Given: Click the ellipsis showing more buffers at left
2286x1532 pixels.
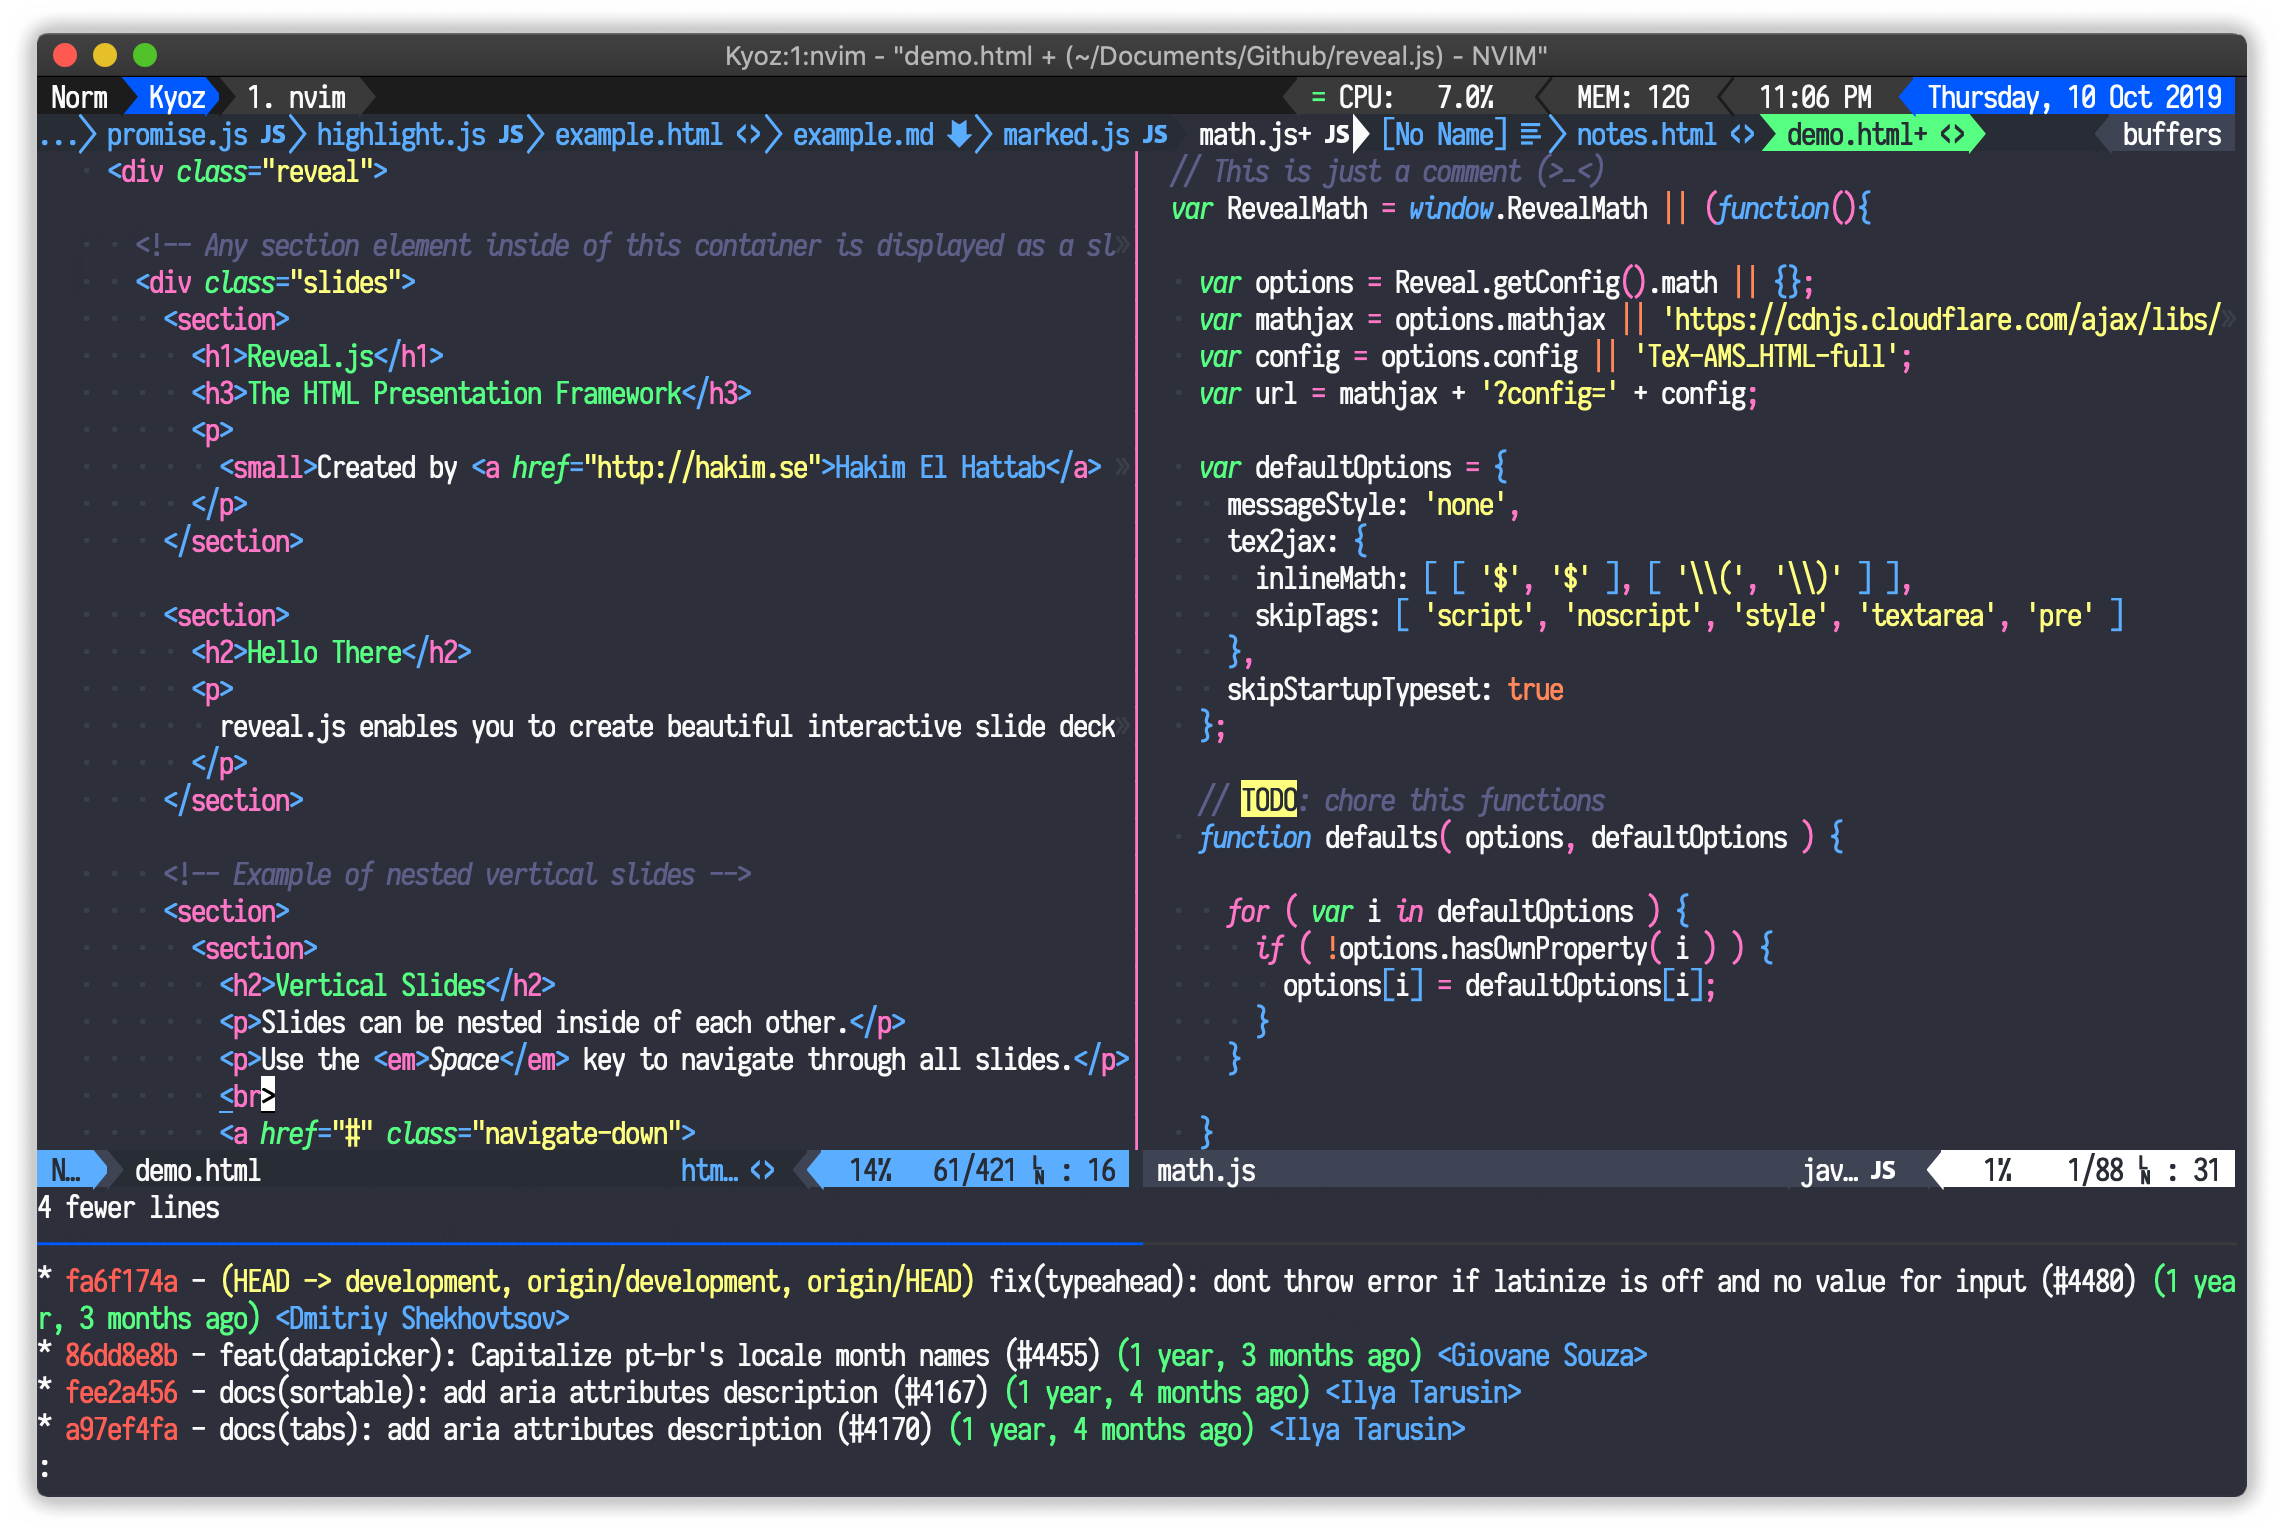Looking at the screenshot, I should pos(58,135).
